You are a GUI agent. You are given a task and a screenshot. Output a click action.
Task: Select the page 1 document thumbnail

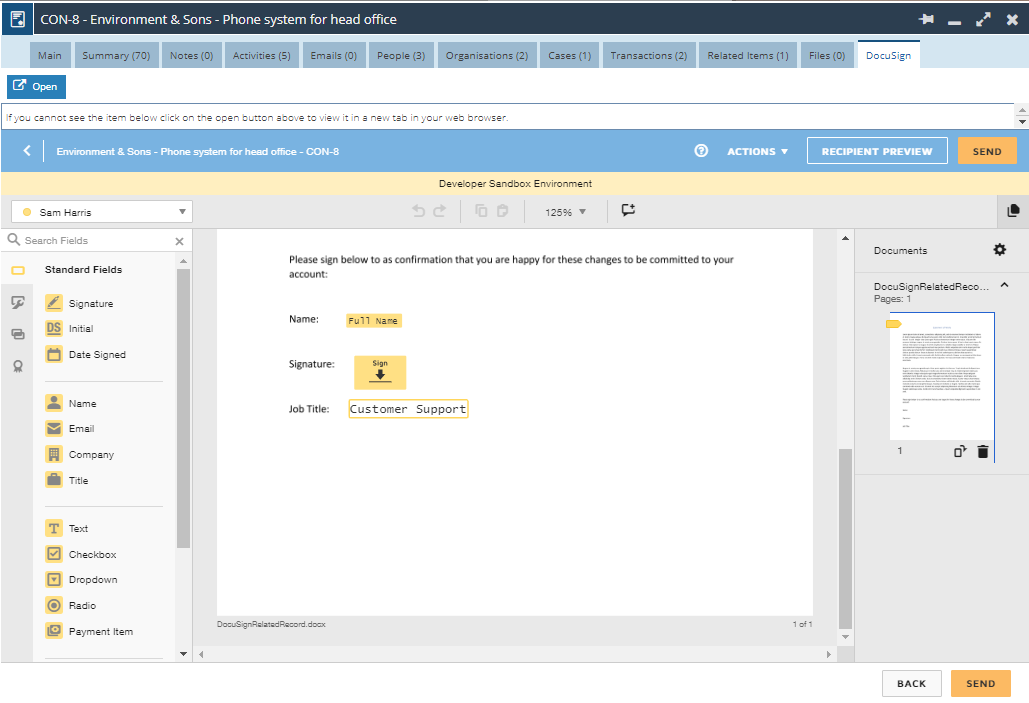coord(942,375)
